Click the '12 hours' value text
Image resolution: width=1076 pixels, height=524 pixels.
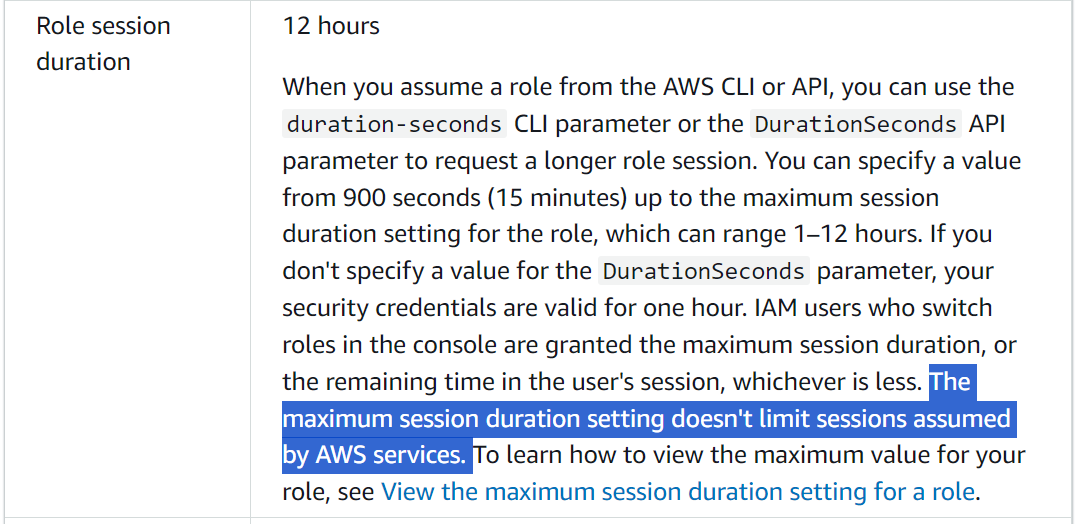coord(331,26)
